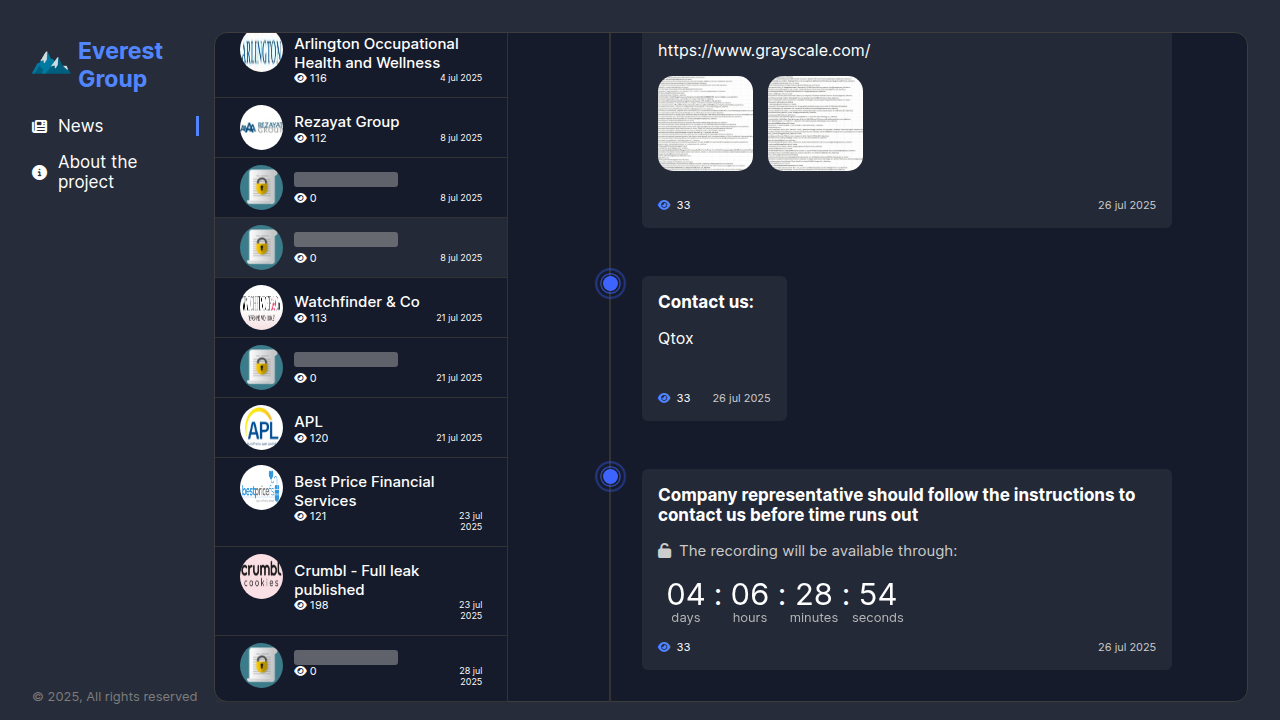Click the timeline marker beside Contact us
The width and height of the screenshot is (1280, 720).
(610, 283)
